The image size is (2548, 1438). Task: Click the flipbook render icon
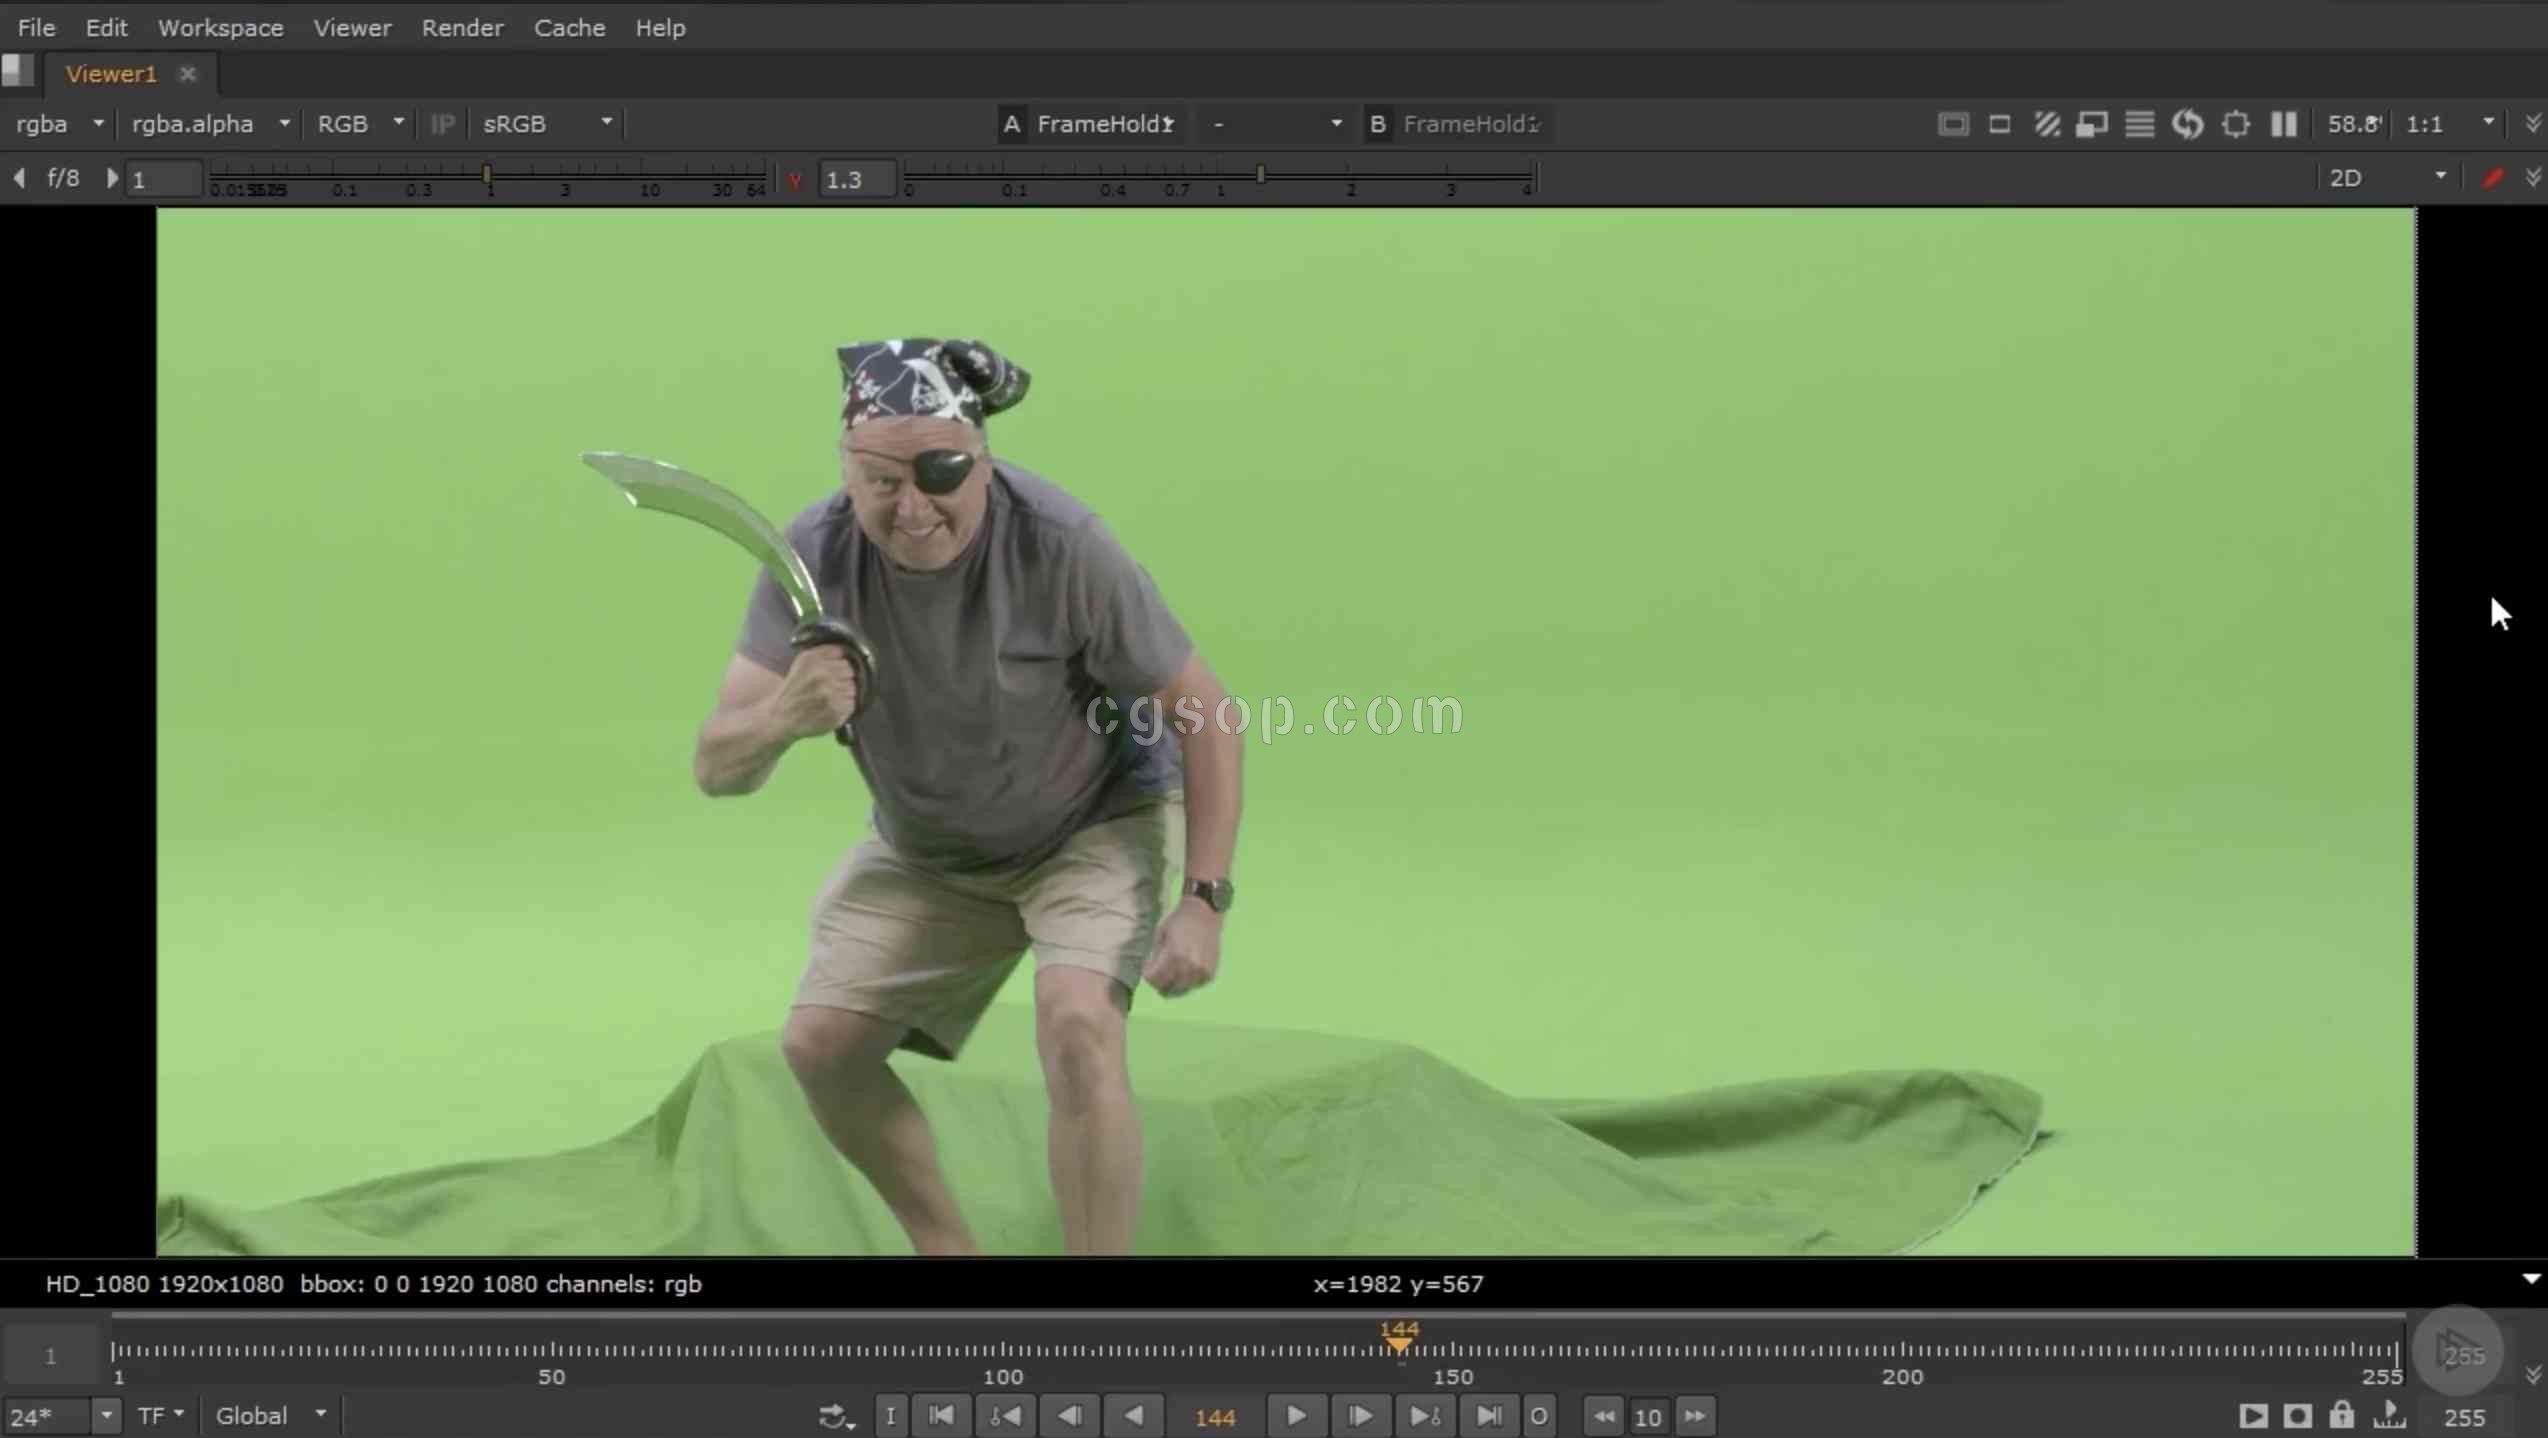pos(2252,1416)
